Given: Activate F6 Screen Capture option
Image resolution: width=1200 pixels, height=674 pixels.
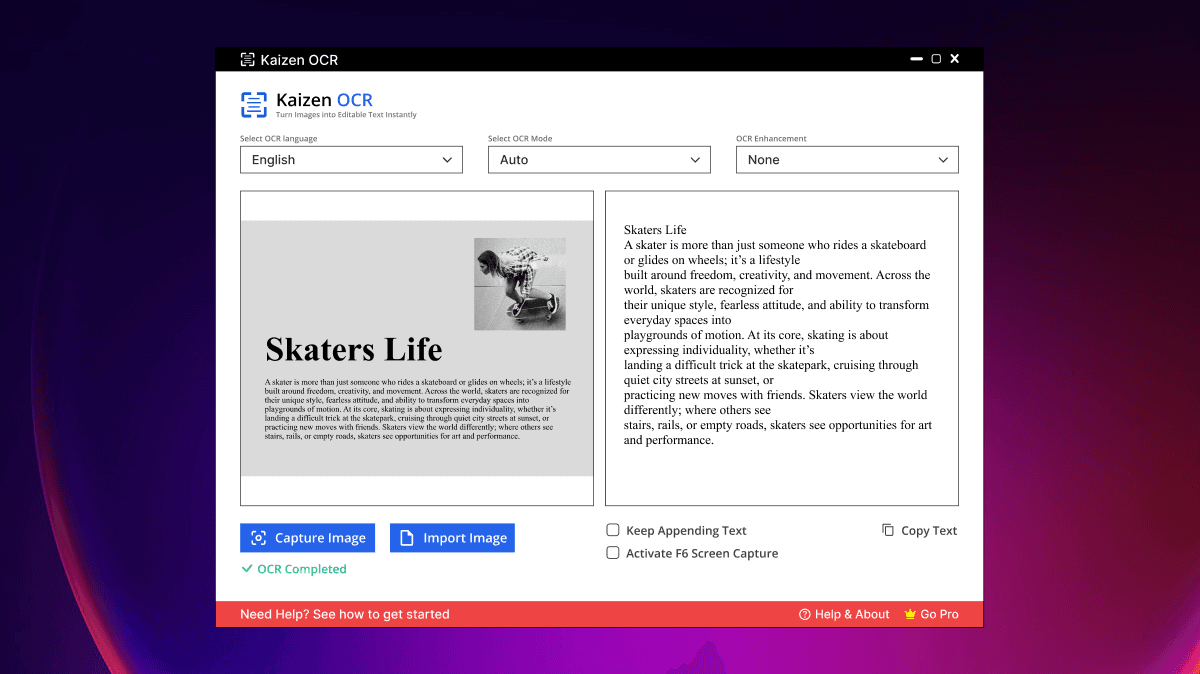Looking at the screenshot, I should 613,552.
